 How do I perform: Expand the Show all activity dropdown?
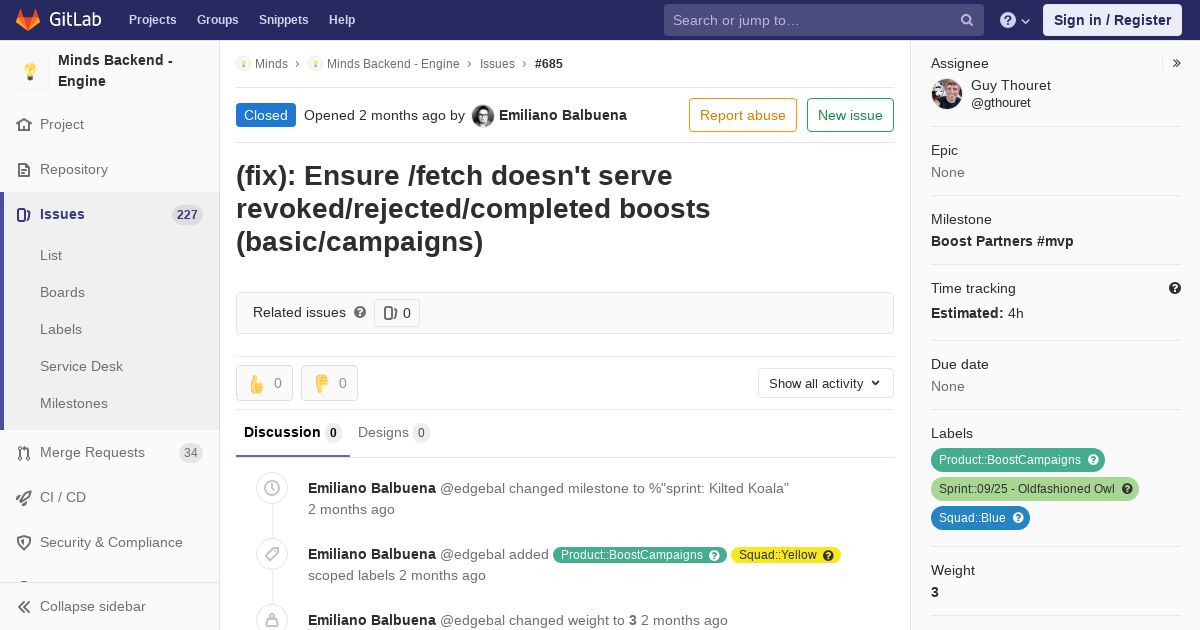825,383
